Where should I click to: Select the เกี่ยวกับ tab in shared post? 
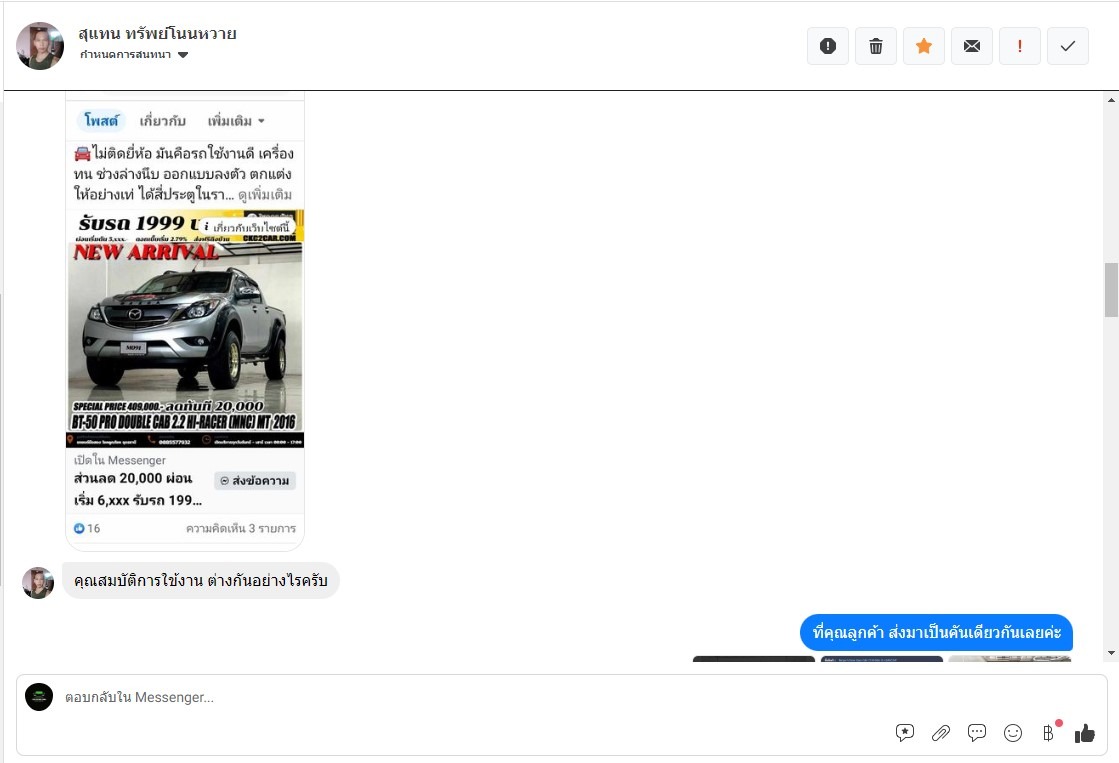click(x=163, y=121)
